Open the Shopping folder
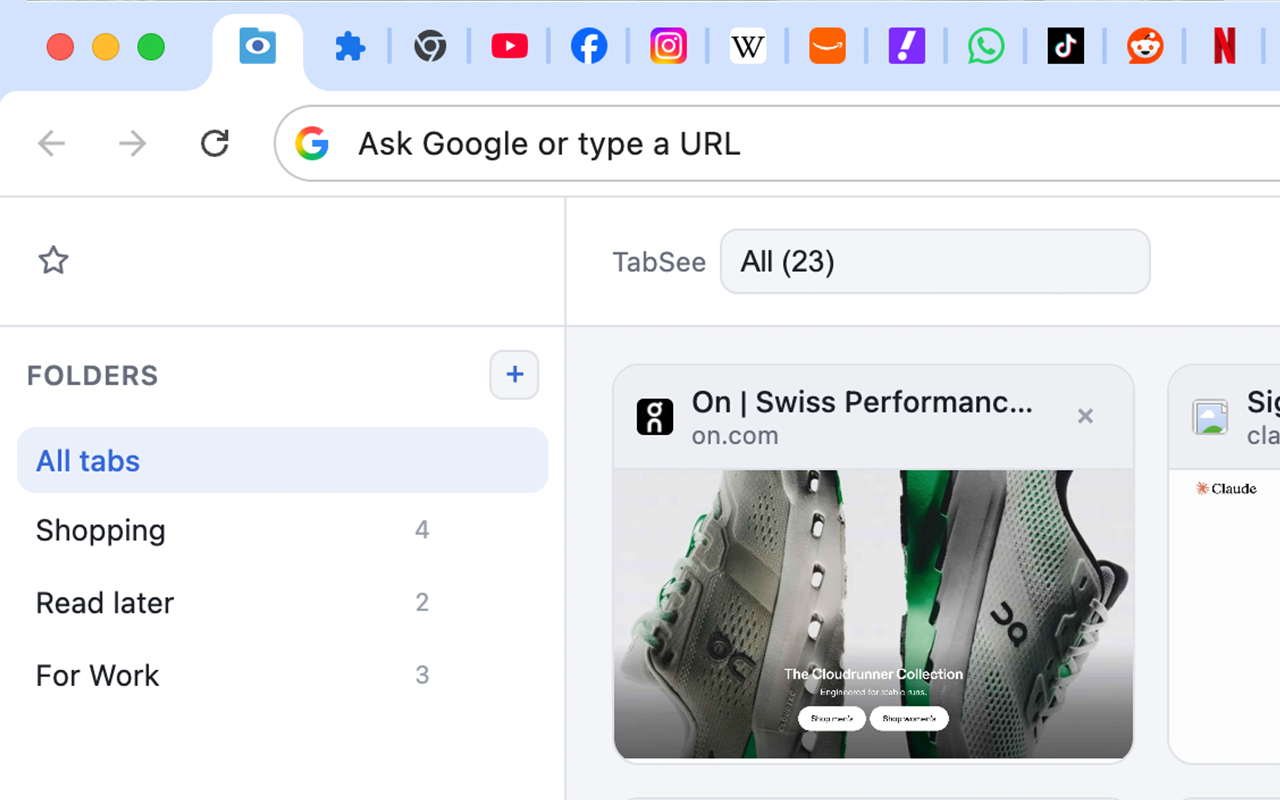The image size is (1280, 800). pos(283,530)
